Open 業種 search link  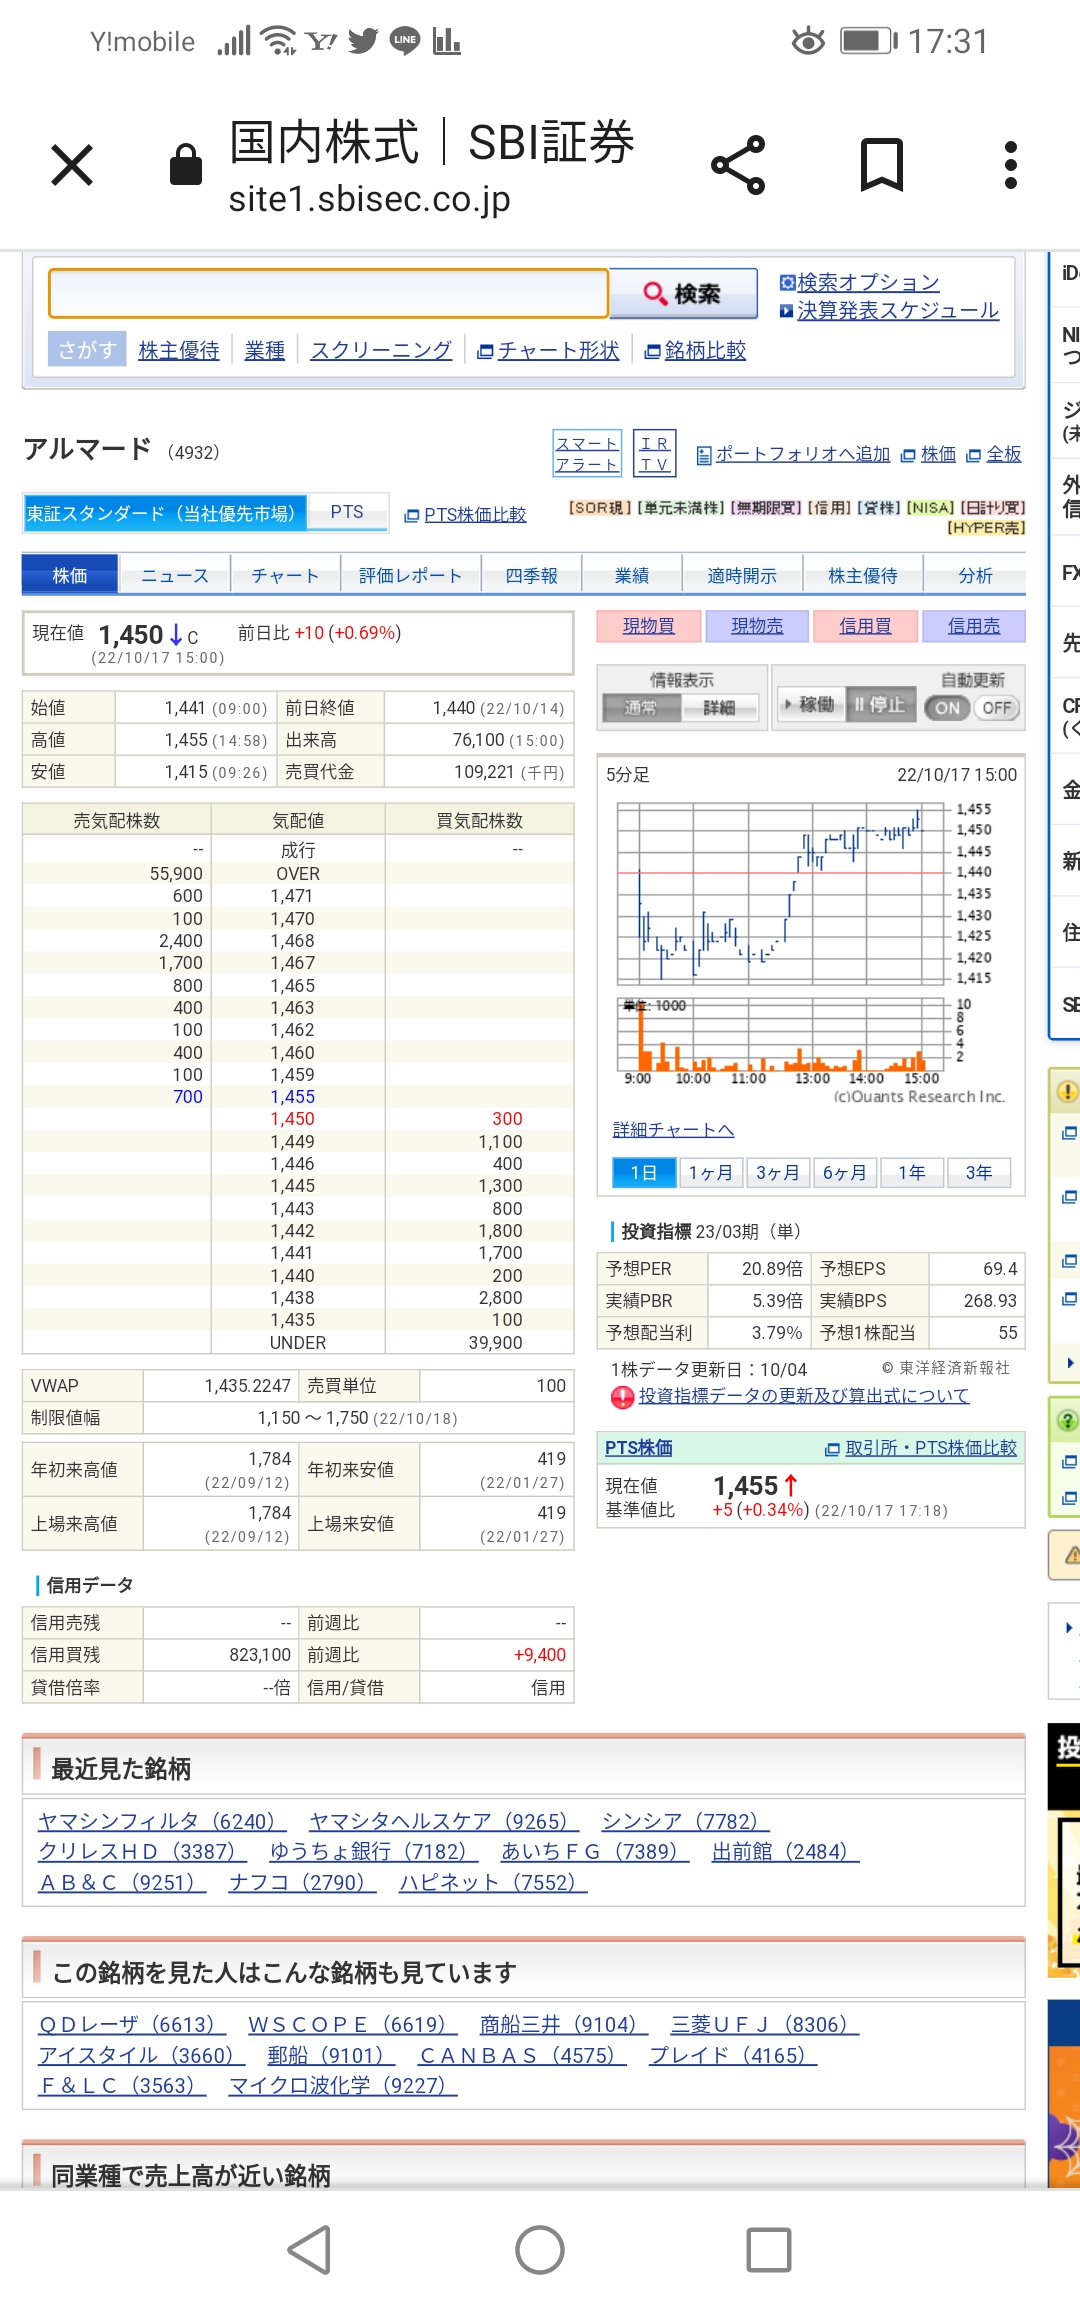(265, 350)
